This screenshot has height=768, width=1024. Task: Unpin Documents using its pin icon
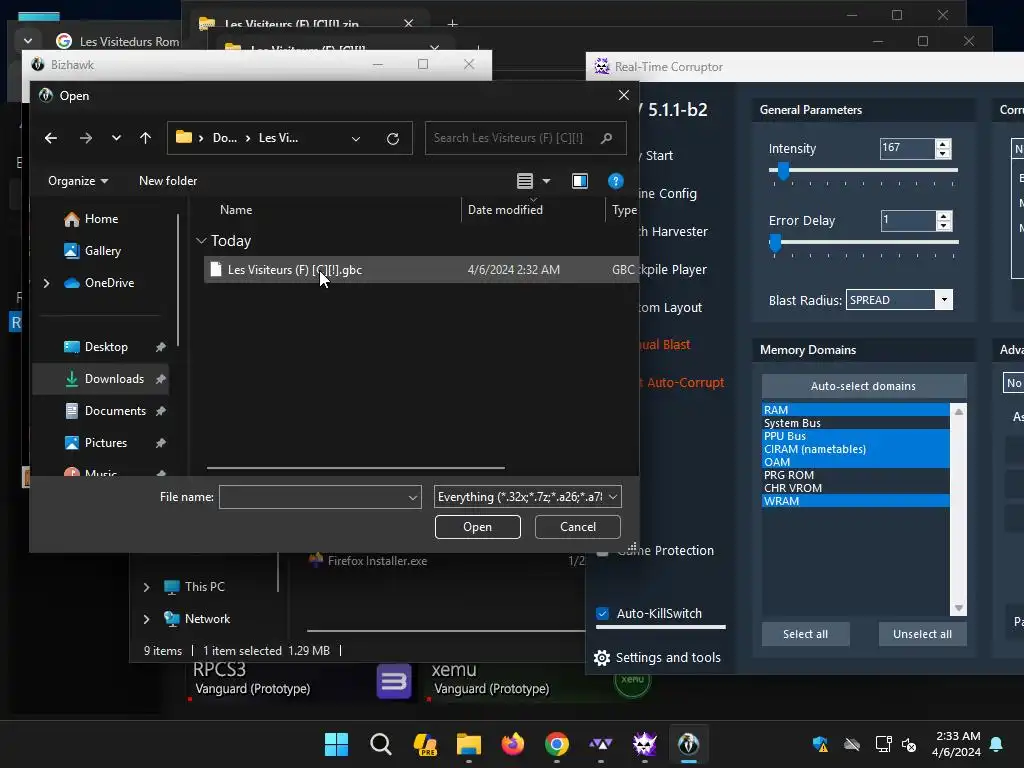(161, 411)
